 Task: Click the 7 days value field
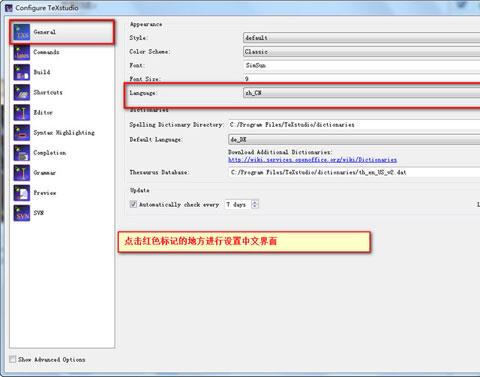click(x=239, y=204)
